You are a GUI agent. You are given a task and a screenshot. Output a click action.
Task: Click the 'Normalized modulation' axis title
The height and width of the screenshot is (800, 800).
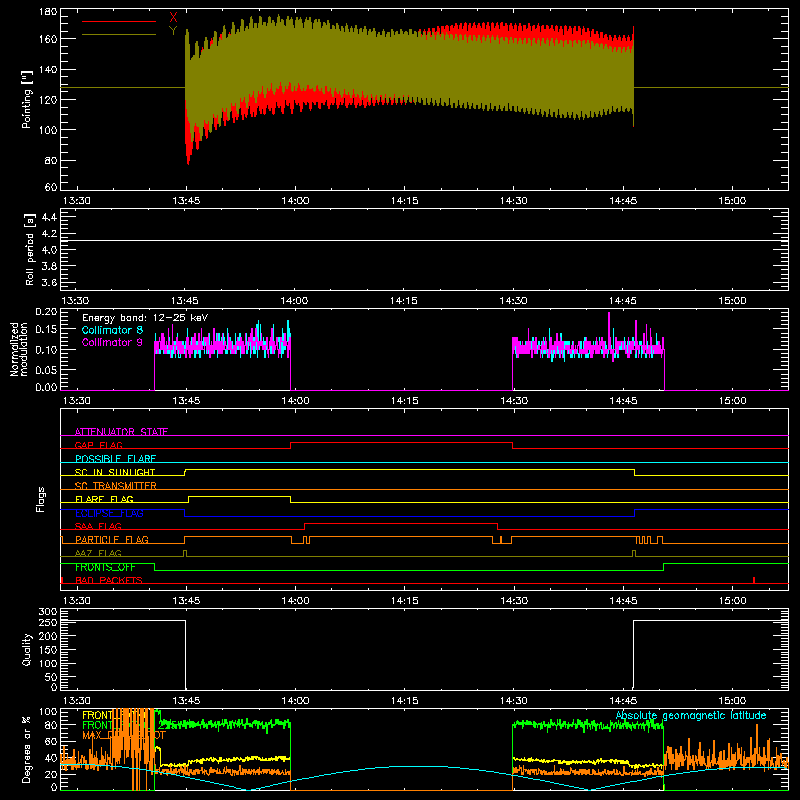19,349
